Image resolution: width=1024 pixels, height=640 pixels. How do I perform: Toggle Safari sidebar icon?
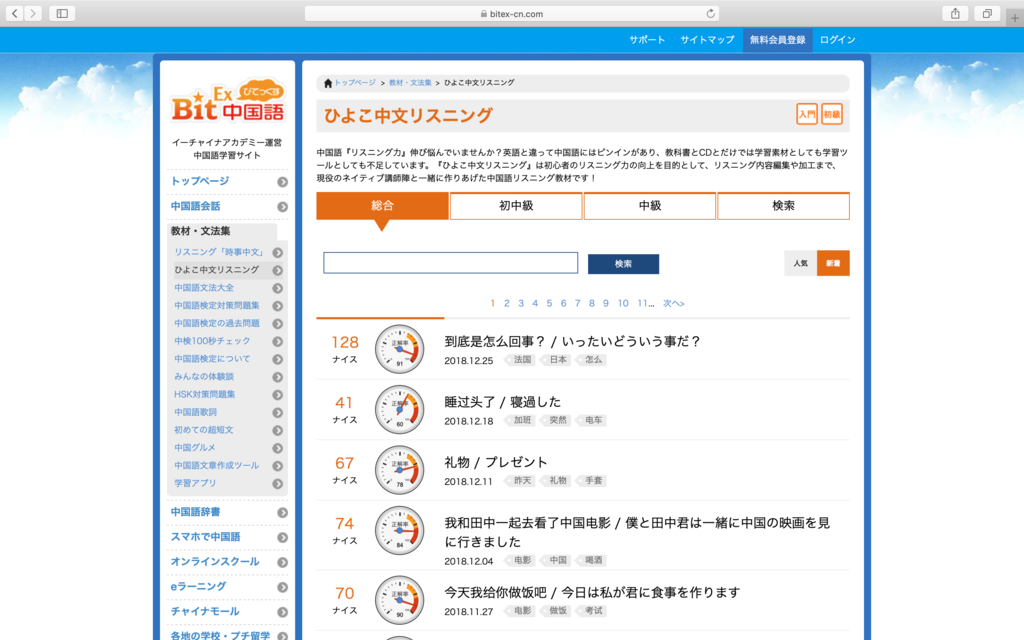62,13
